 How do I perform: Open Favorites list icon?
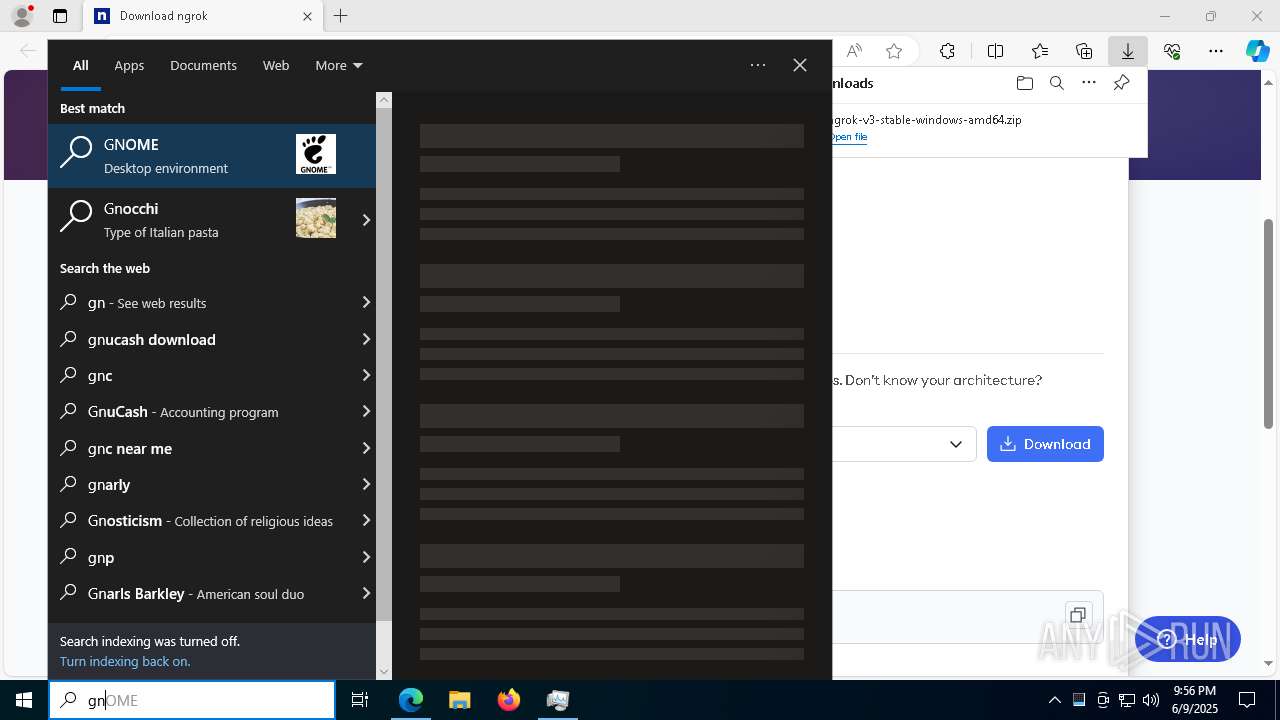tap(1040, 51)
